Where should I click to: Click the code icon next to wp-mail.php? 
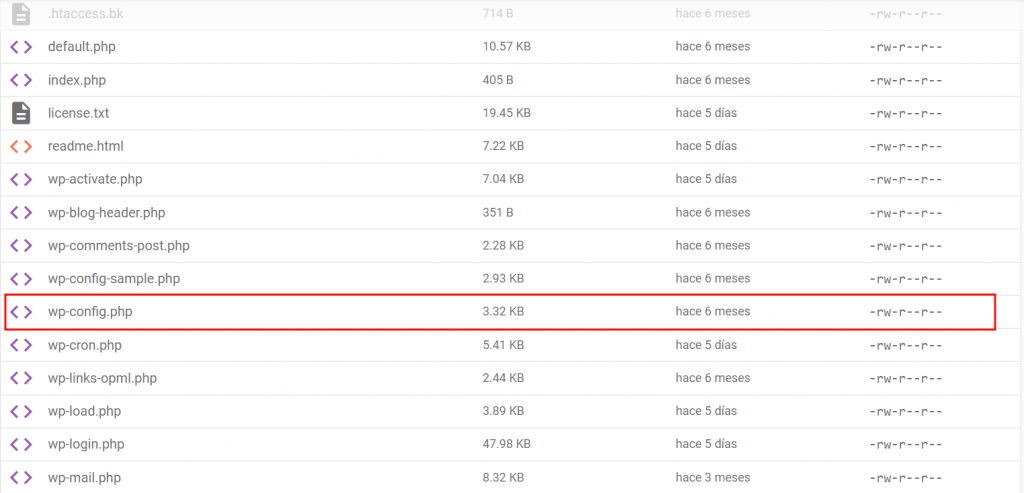click(21, 477)
